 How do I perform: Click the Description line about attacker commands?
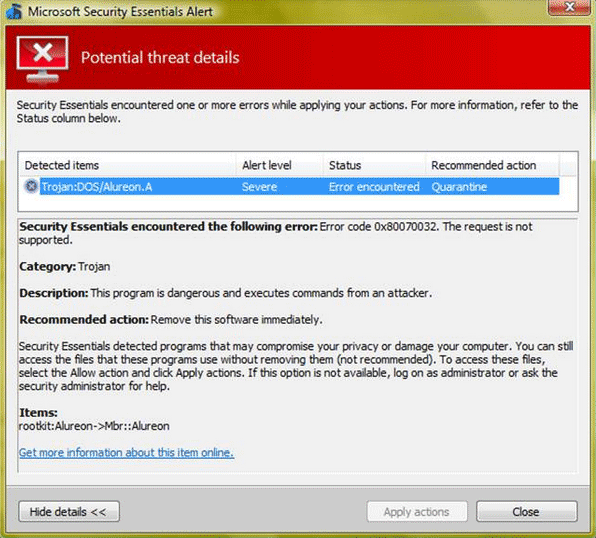pyautogui.click(x=225, y=293)
